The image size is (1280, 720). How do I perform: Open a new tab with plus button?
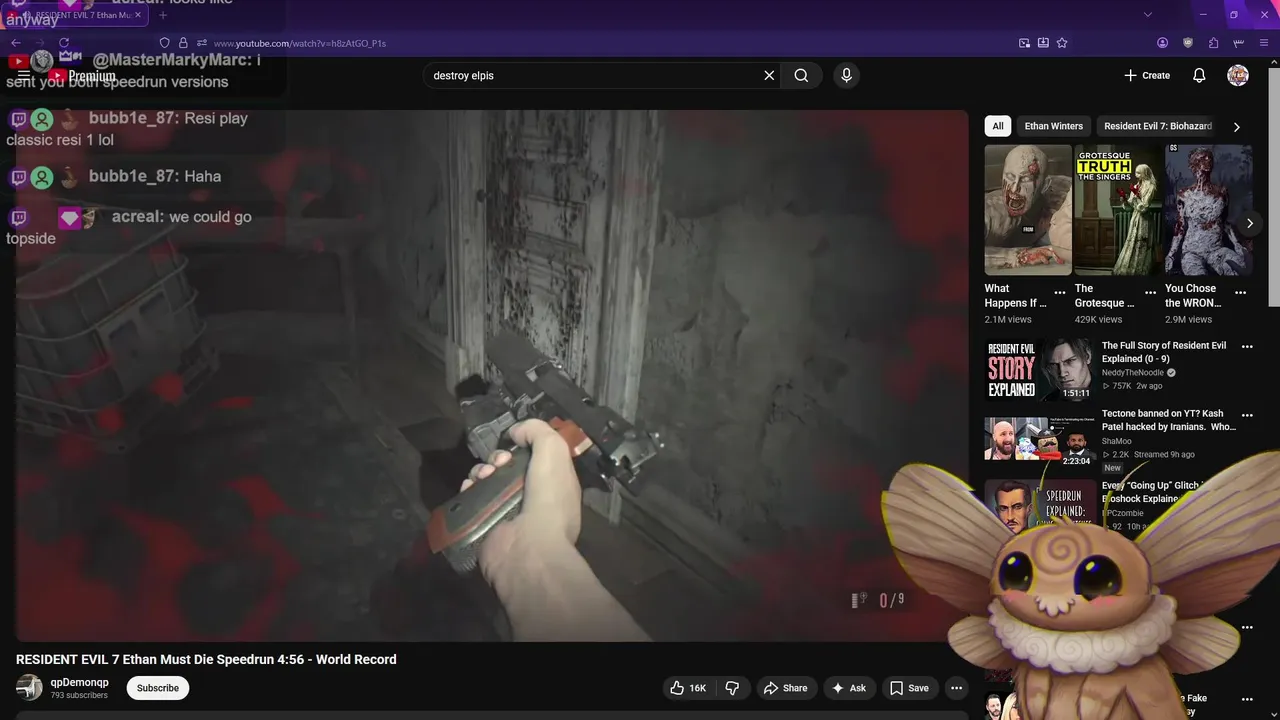click(163, 15)
